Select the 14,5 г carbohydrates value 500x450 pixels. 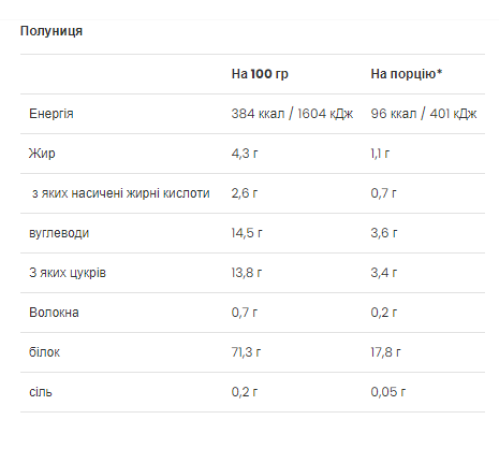pyautogui.click(x=247, y=233)
